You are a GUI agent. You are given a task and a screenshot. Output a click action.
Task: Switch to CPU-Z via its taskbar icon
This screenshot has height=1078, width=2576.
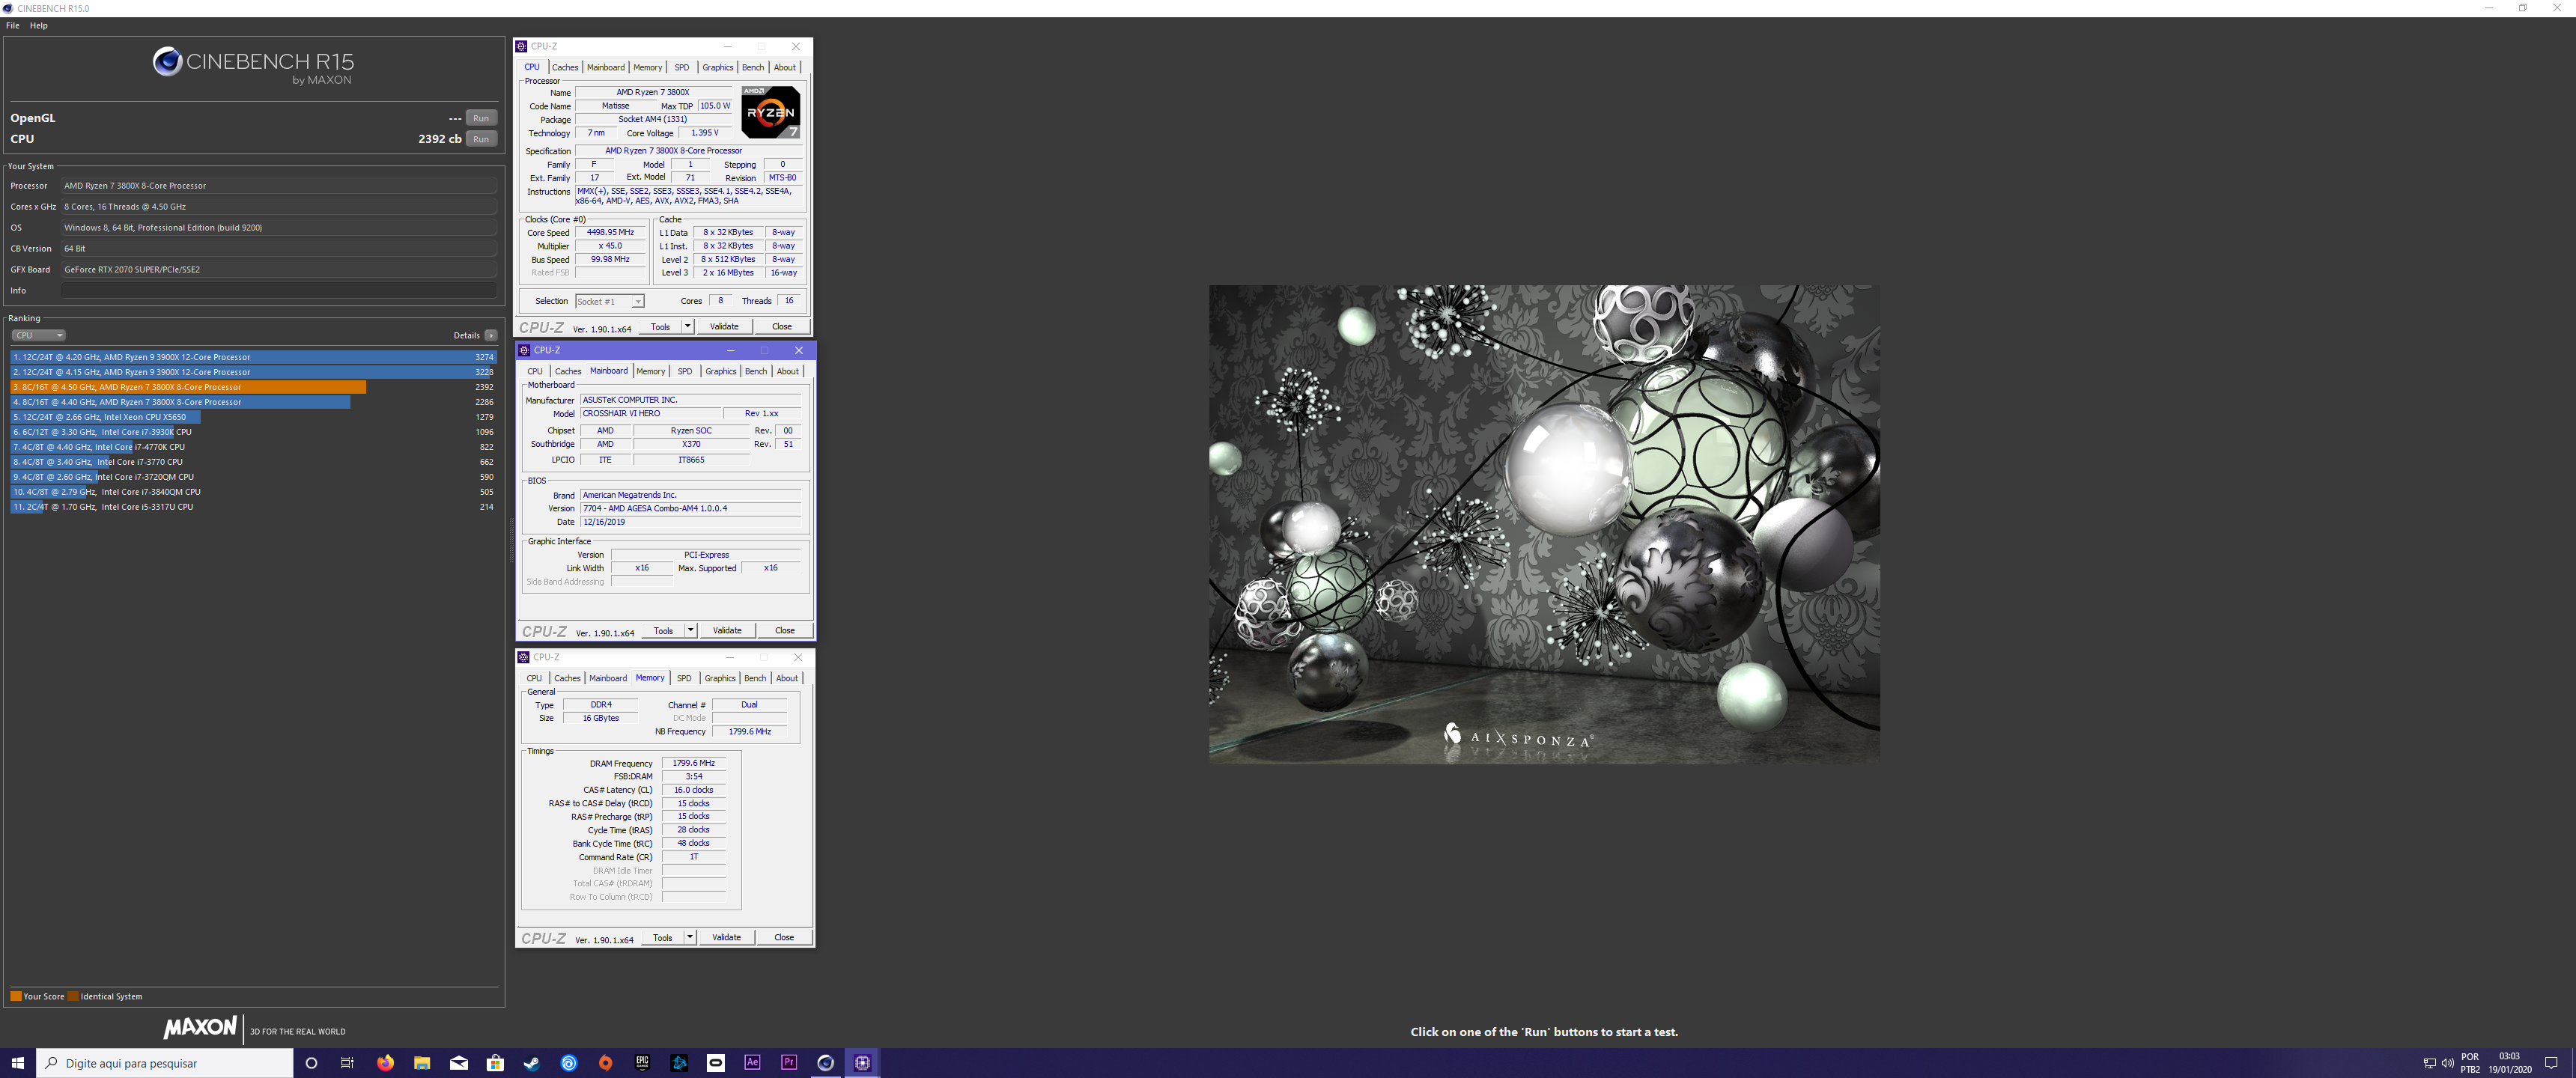(x=862, y=1063)
